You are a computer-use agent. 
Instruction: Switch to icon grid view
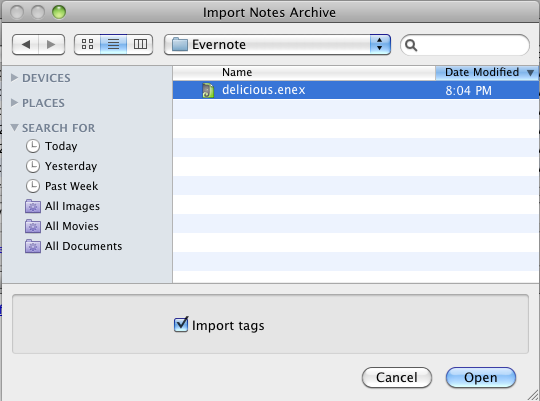87,44
